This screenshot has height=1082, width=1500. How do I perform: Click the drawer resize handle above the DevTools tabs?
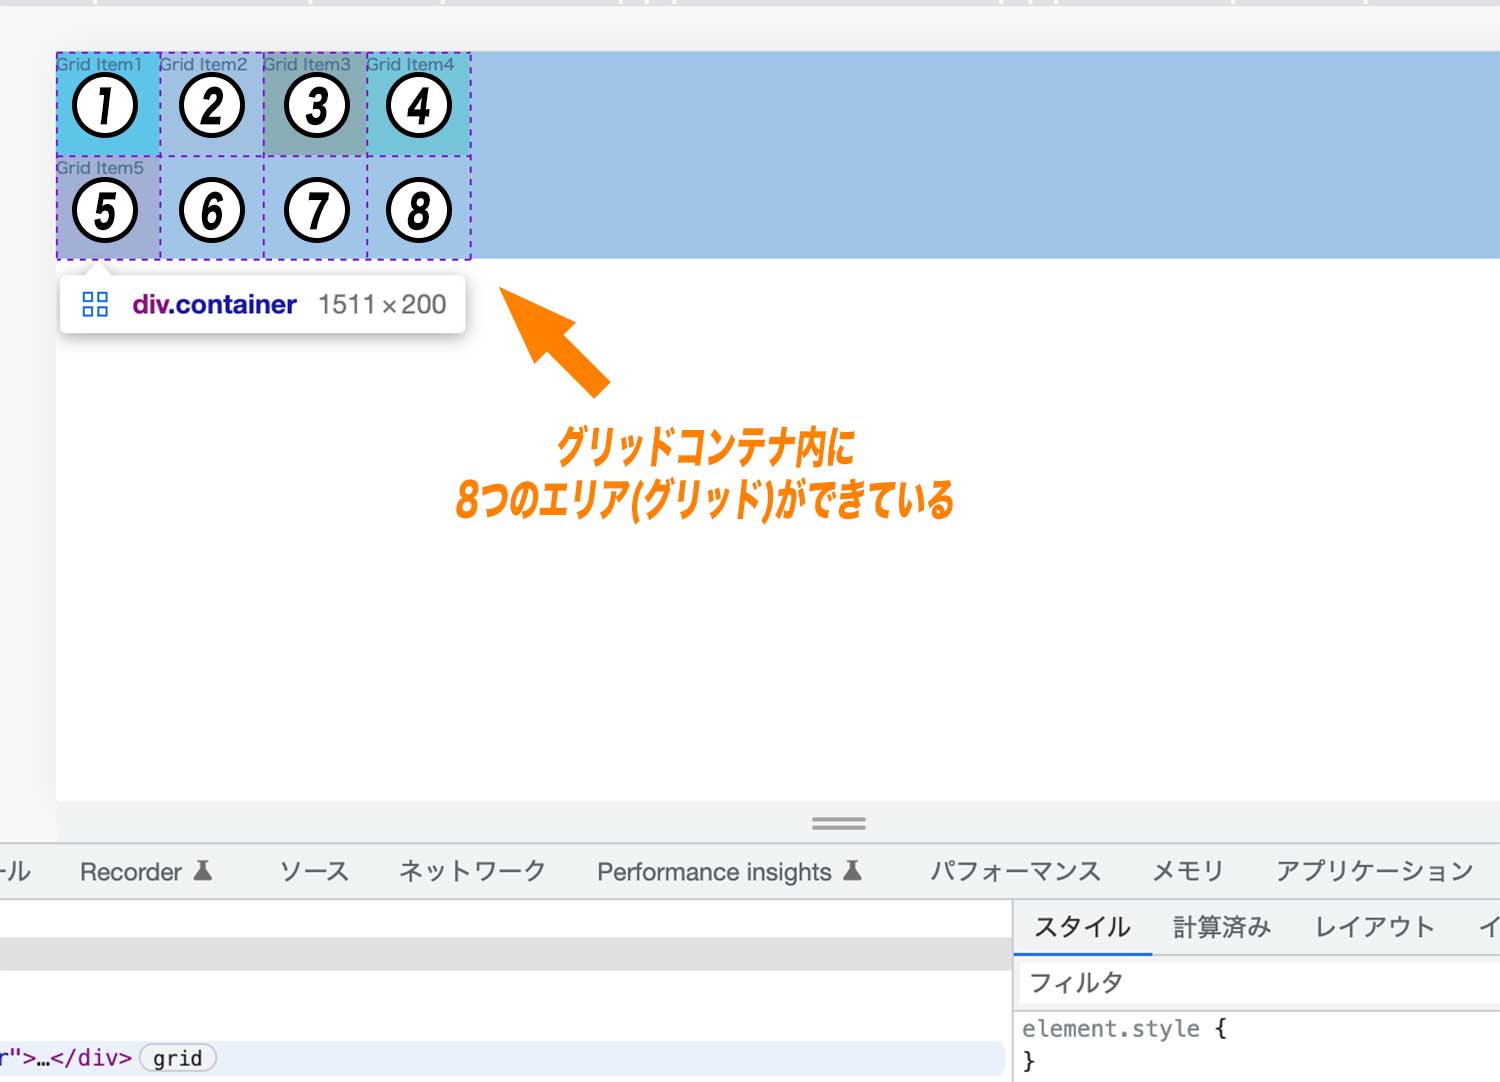(839, 823)
